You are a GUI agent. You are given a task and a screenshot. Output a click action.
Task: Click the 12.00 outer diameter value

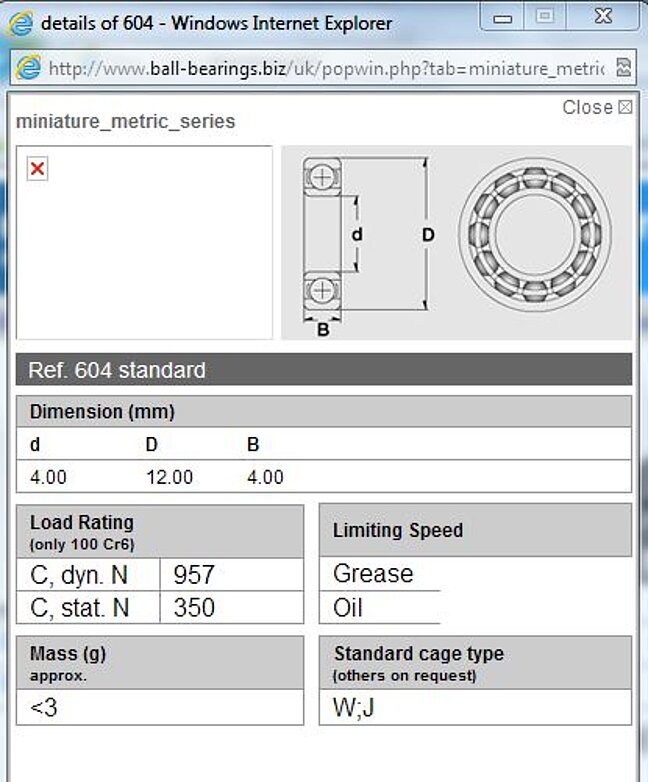[169, 477]
